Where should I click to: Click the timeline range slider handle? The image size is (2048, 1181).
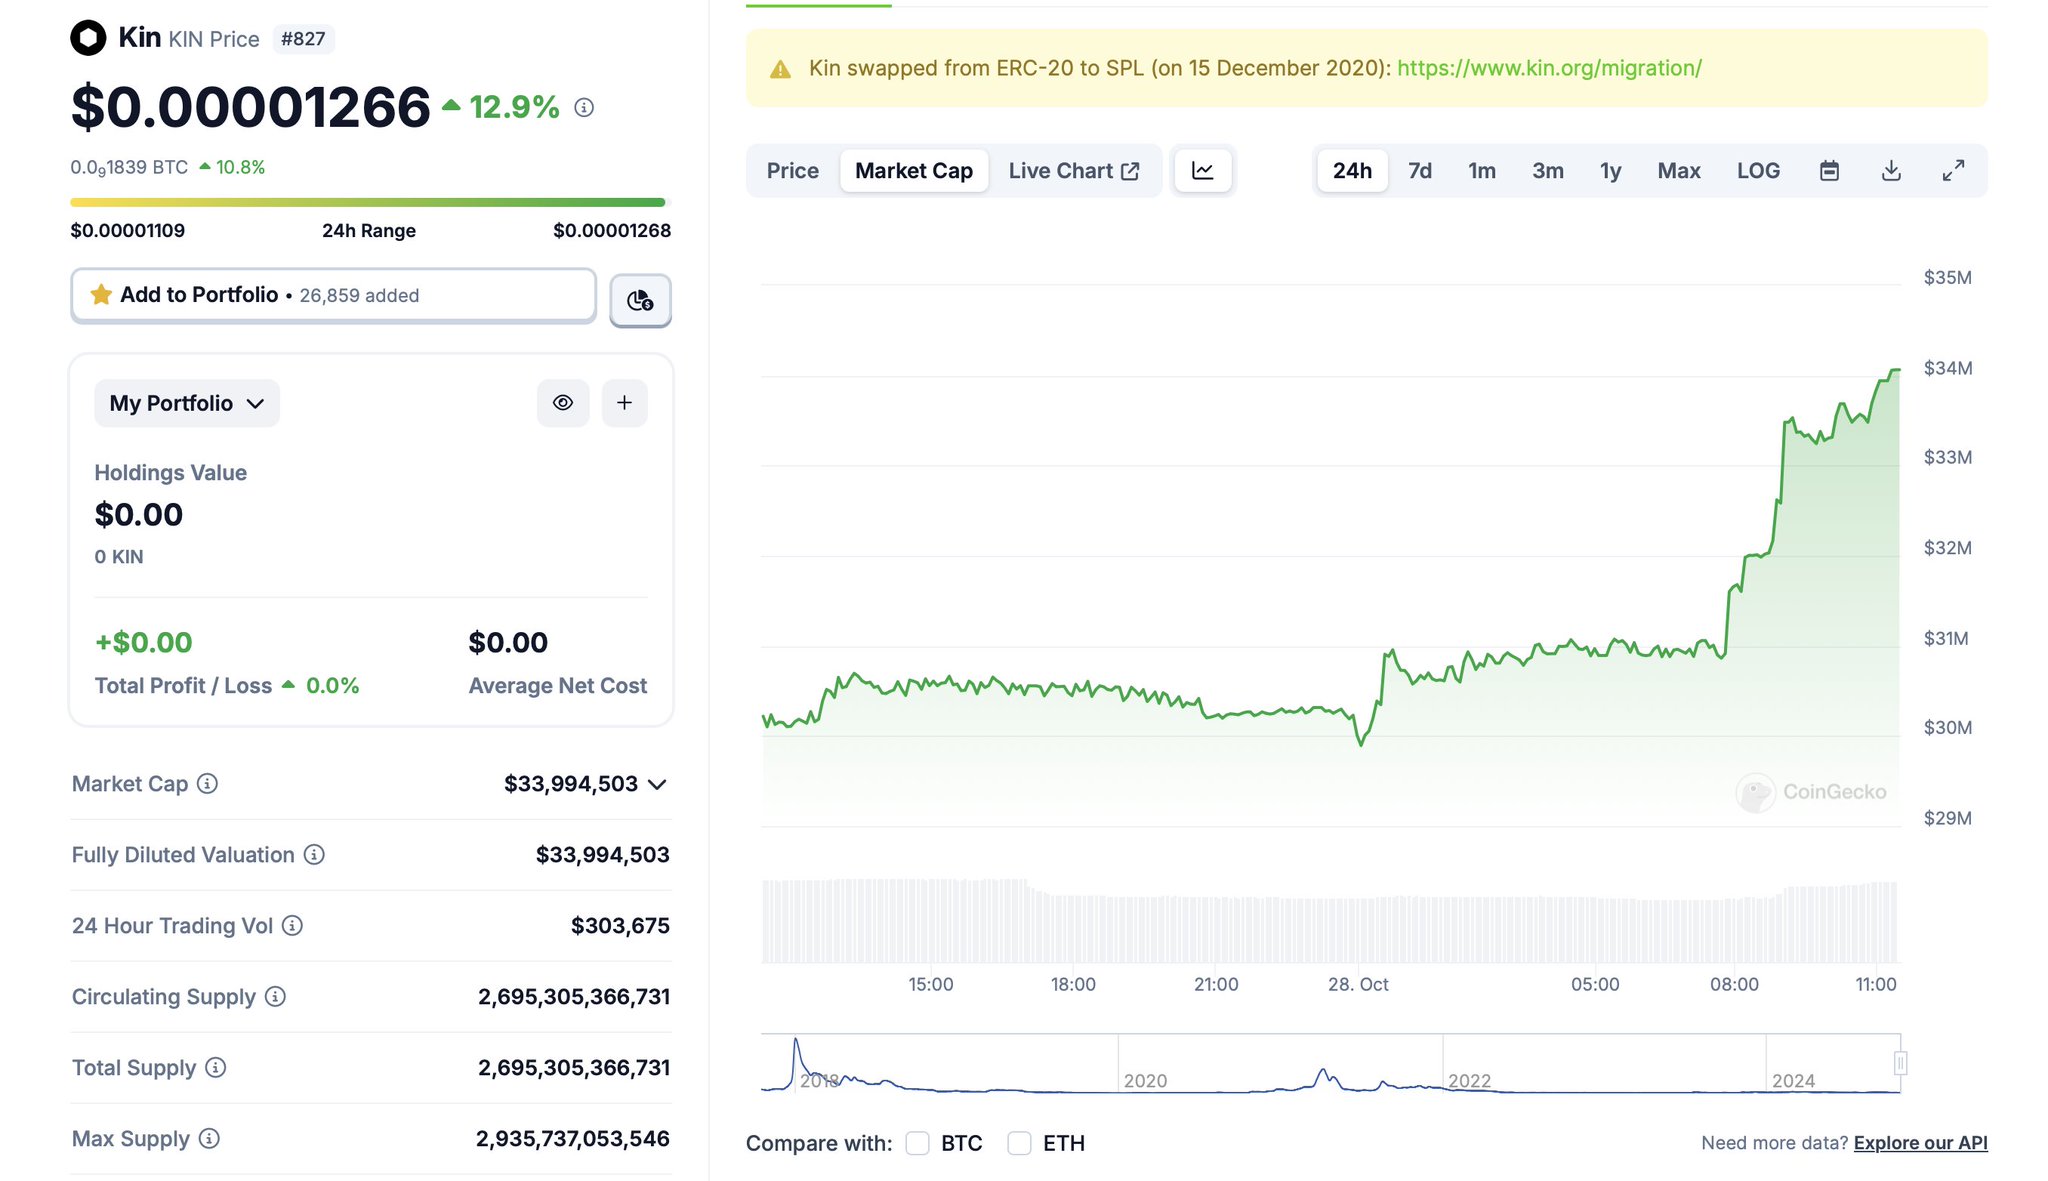[x=1900, y=1063]
